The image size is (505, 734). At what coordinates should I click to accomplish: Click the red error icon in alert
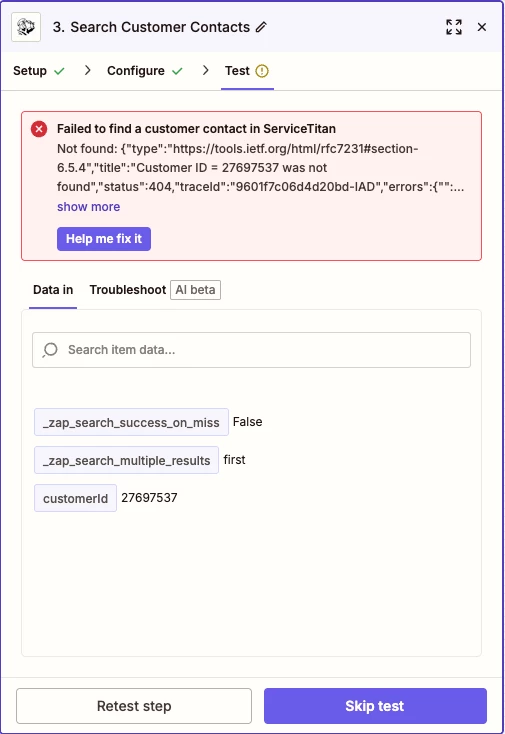(39, 129)
